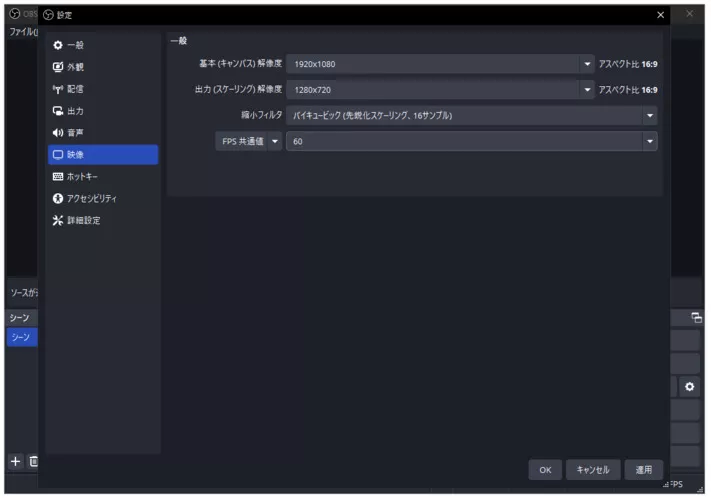Close the 設定 settings dialog
Screen dimensions: 711x500
tap(661, 15)
